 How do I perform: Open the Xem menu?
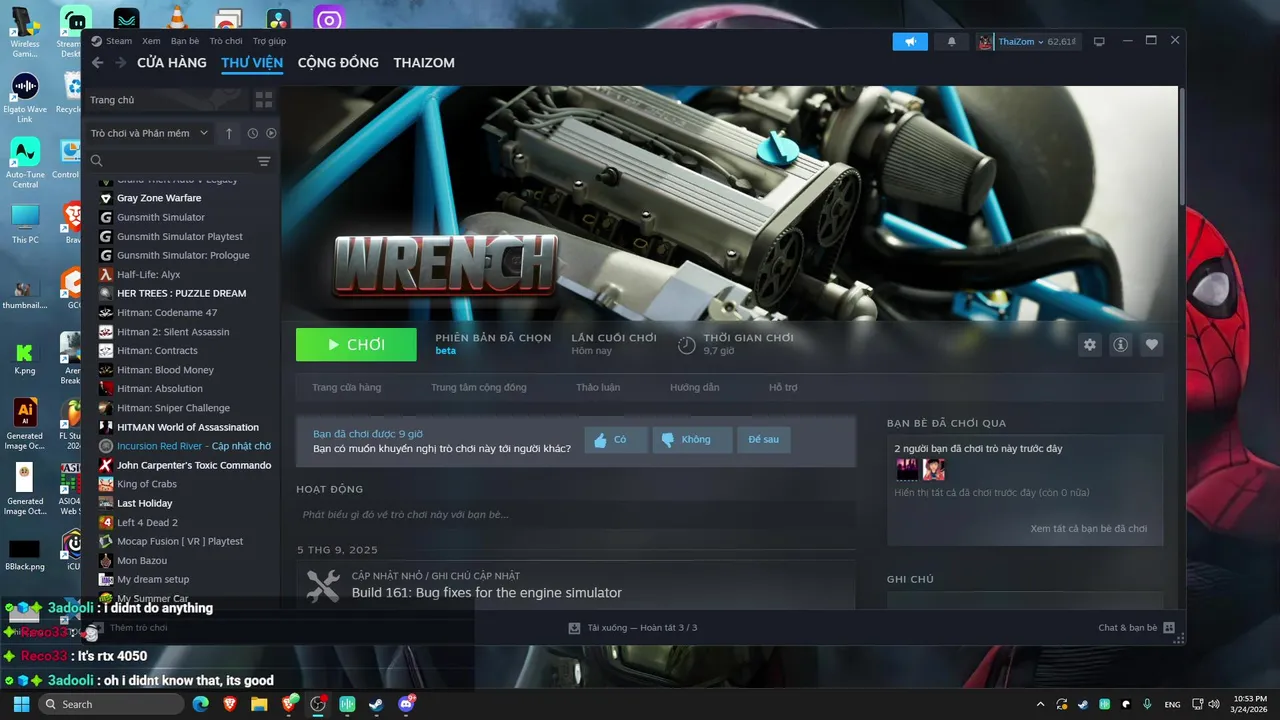(x=151, y=41)
